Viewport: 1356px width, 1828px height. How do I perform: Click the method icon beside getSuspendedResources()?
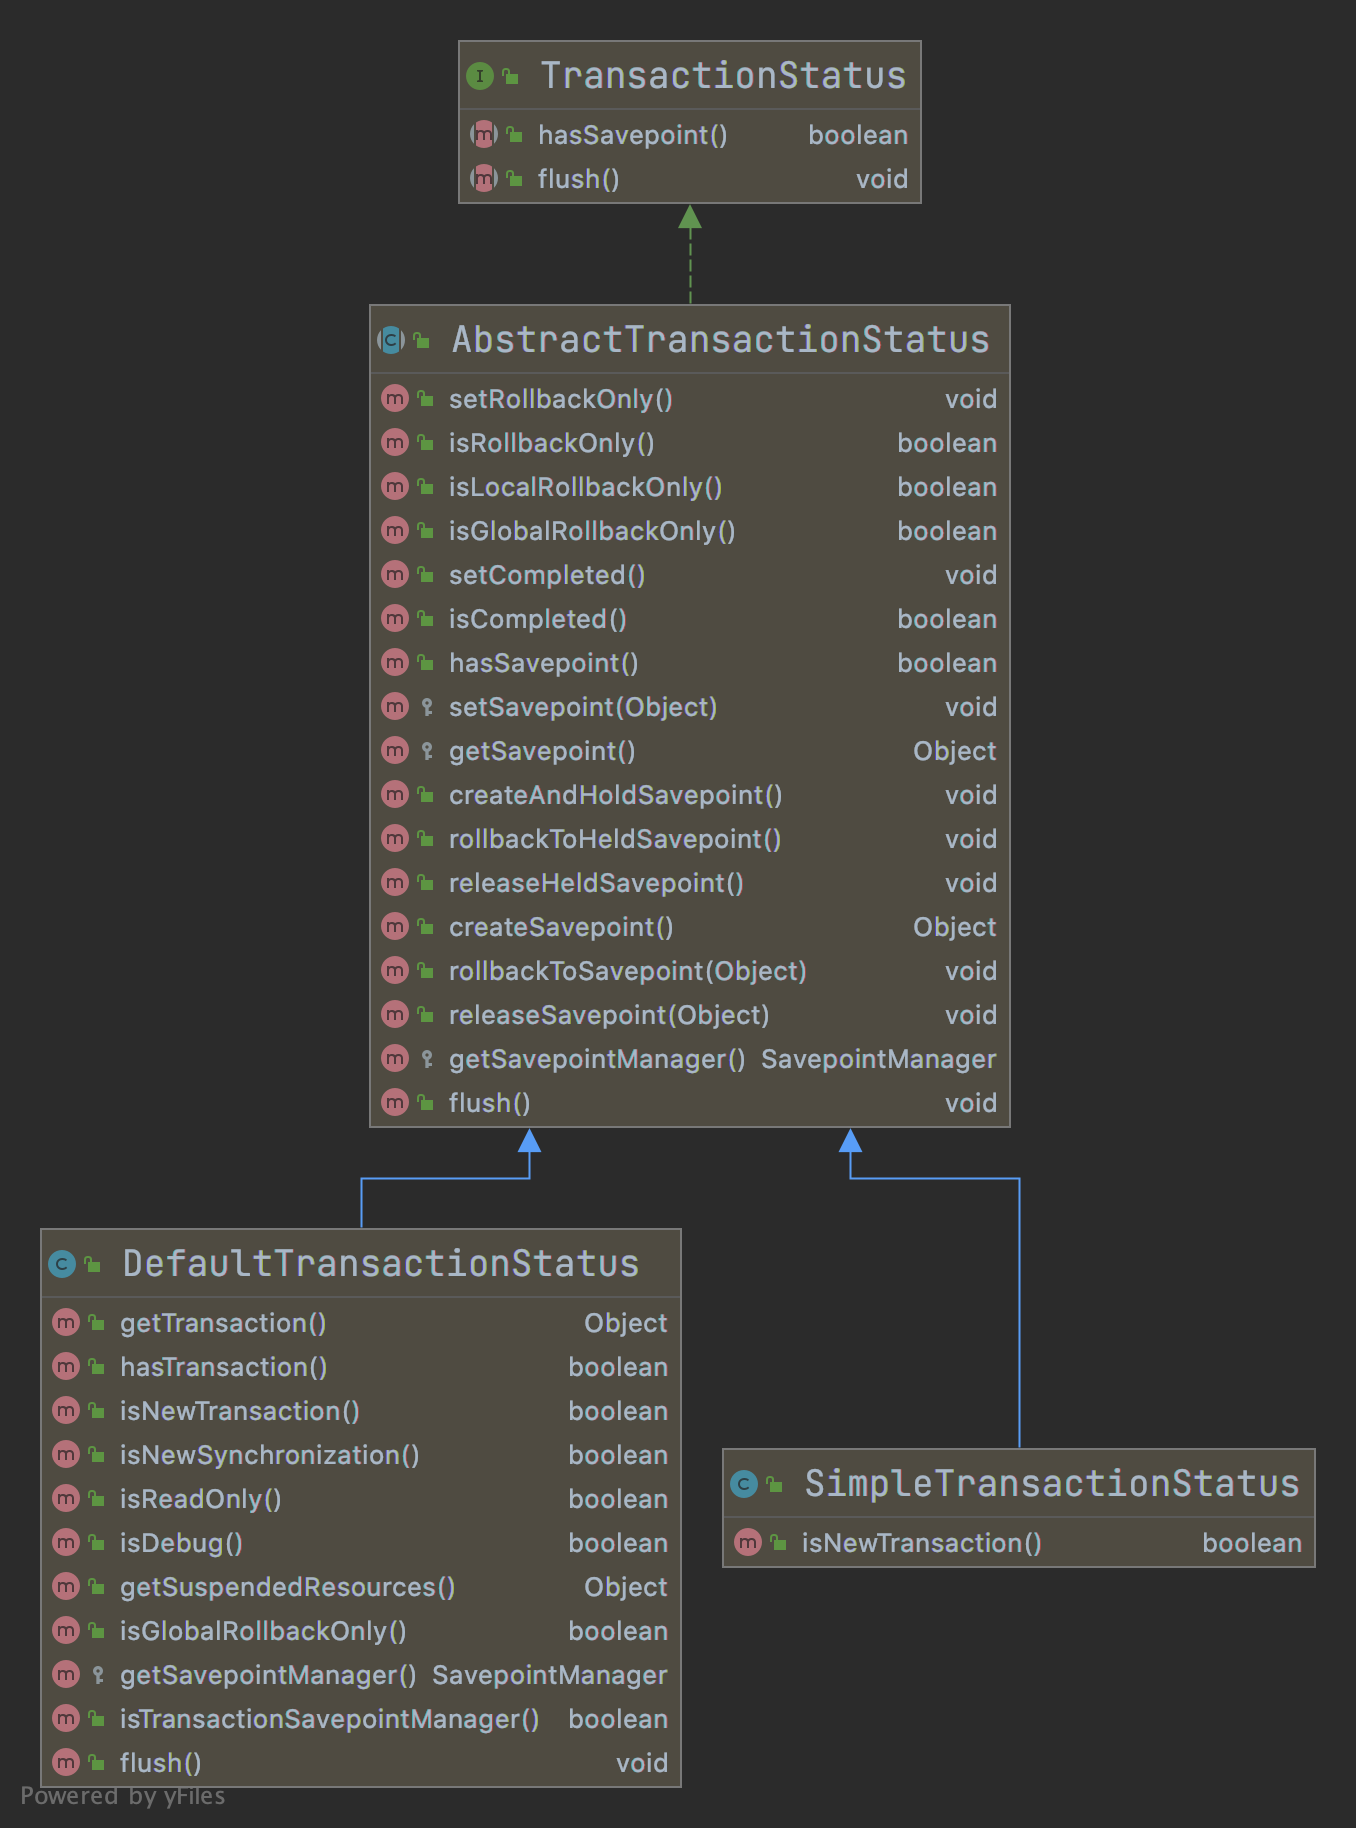pyautogui.click(x=66, y=1587)
